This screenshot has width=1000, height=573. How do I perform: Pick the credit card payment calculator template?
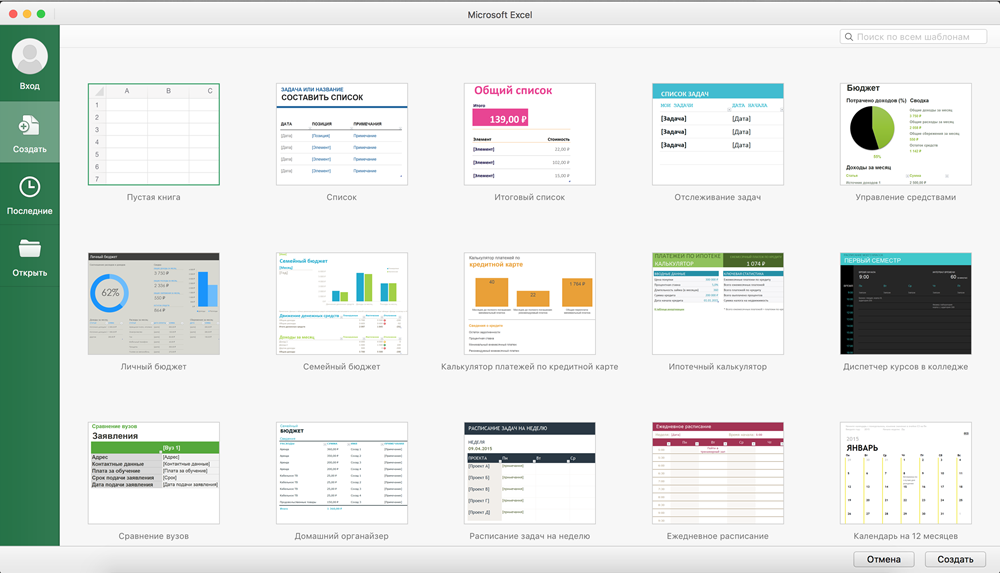coord(530,303)
